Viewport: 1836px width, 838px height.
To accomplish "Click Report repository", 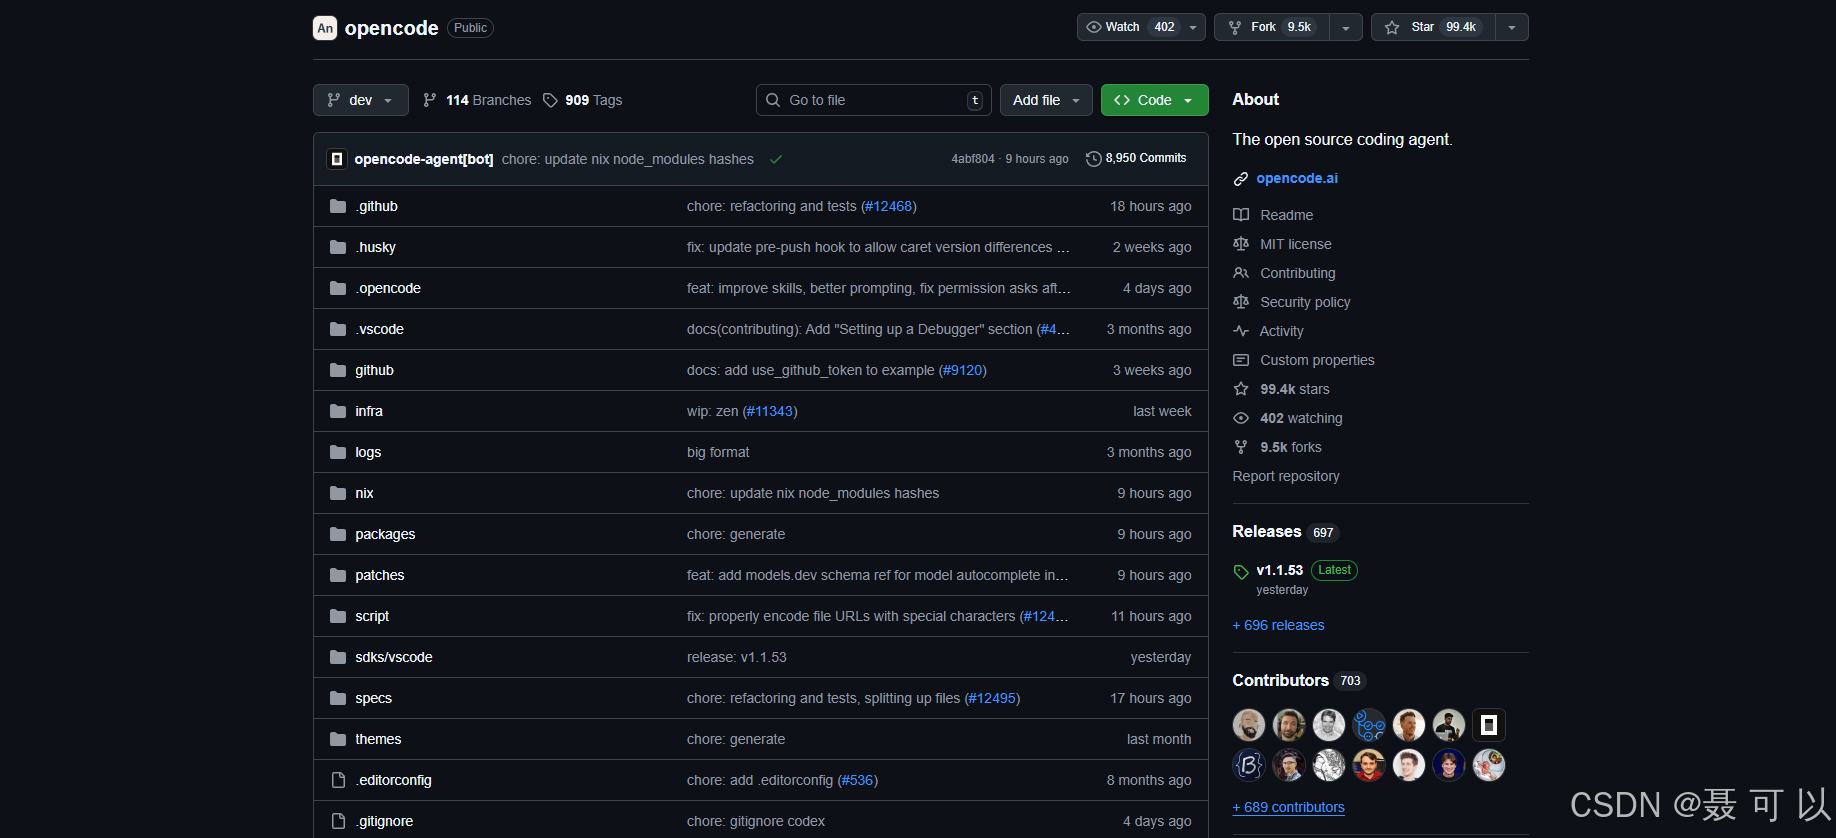I will (1285, 476).
